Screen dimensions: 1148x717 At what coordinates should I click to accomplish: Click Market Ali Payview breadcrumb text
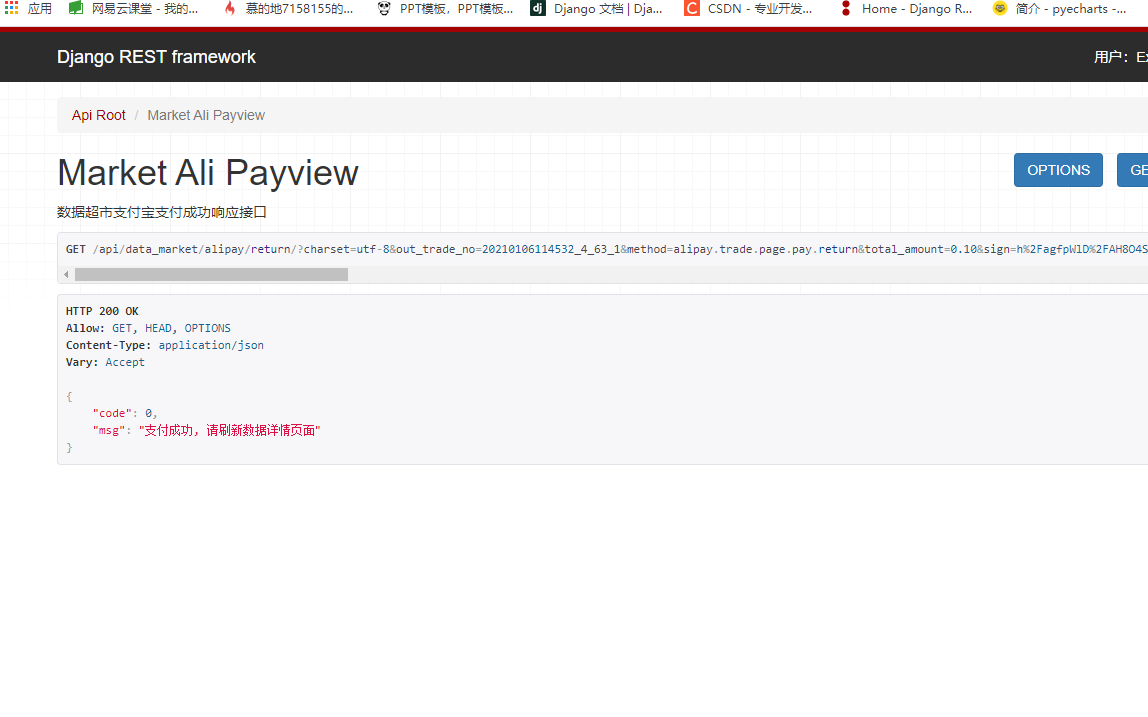point(206,115)
